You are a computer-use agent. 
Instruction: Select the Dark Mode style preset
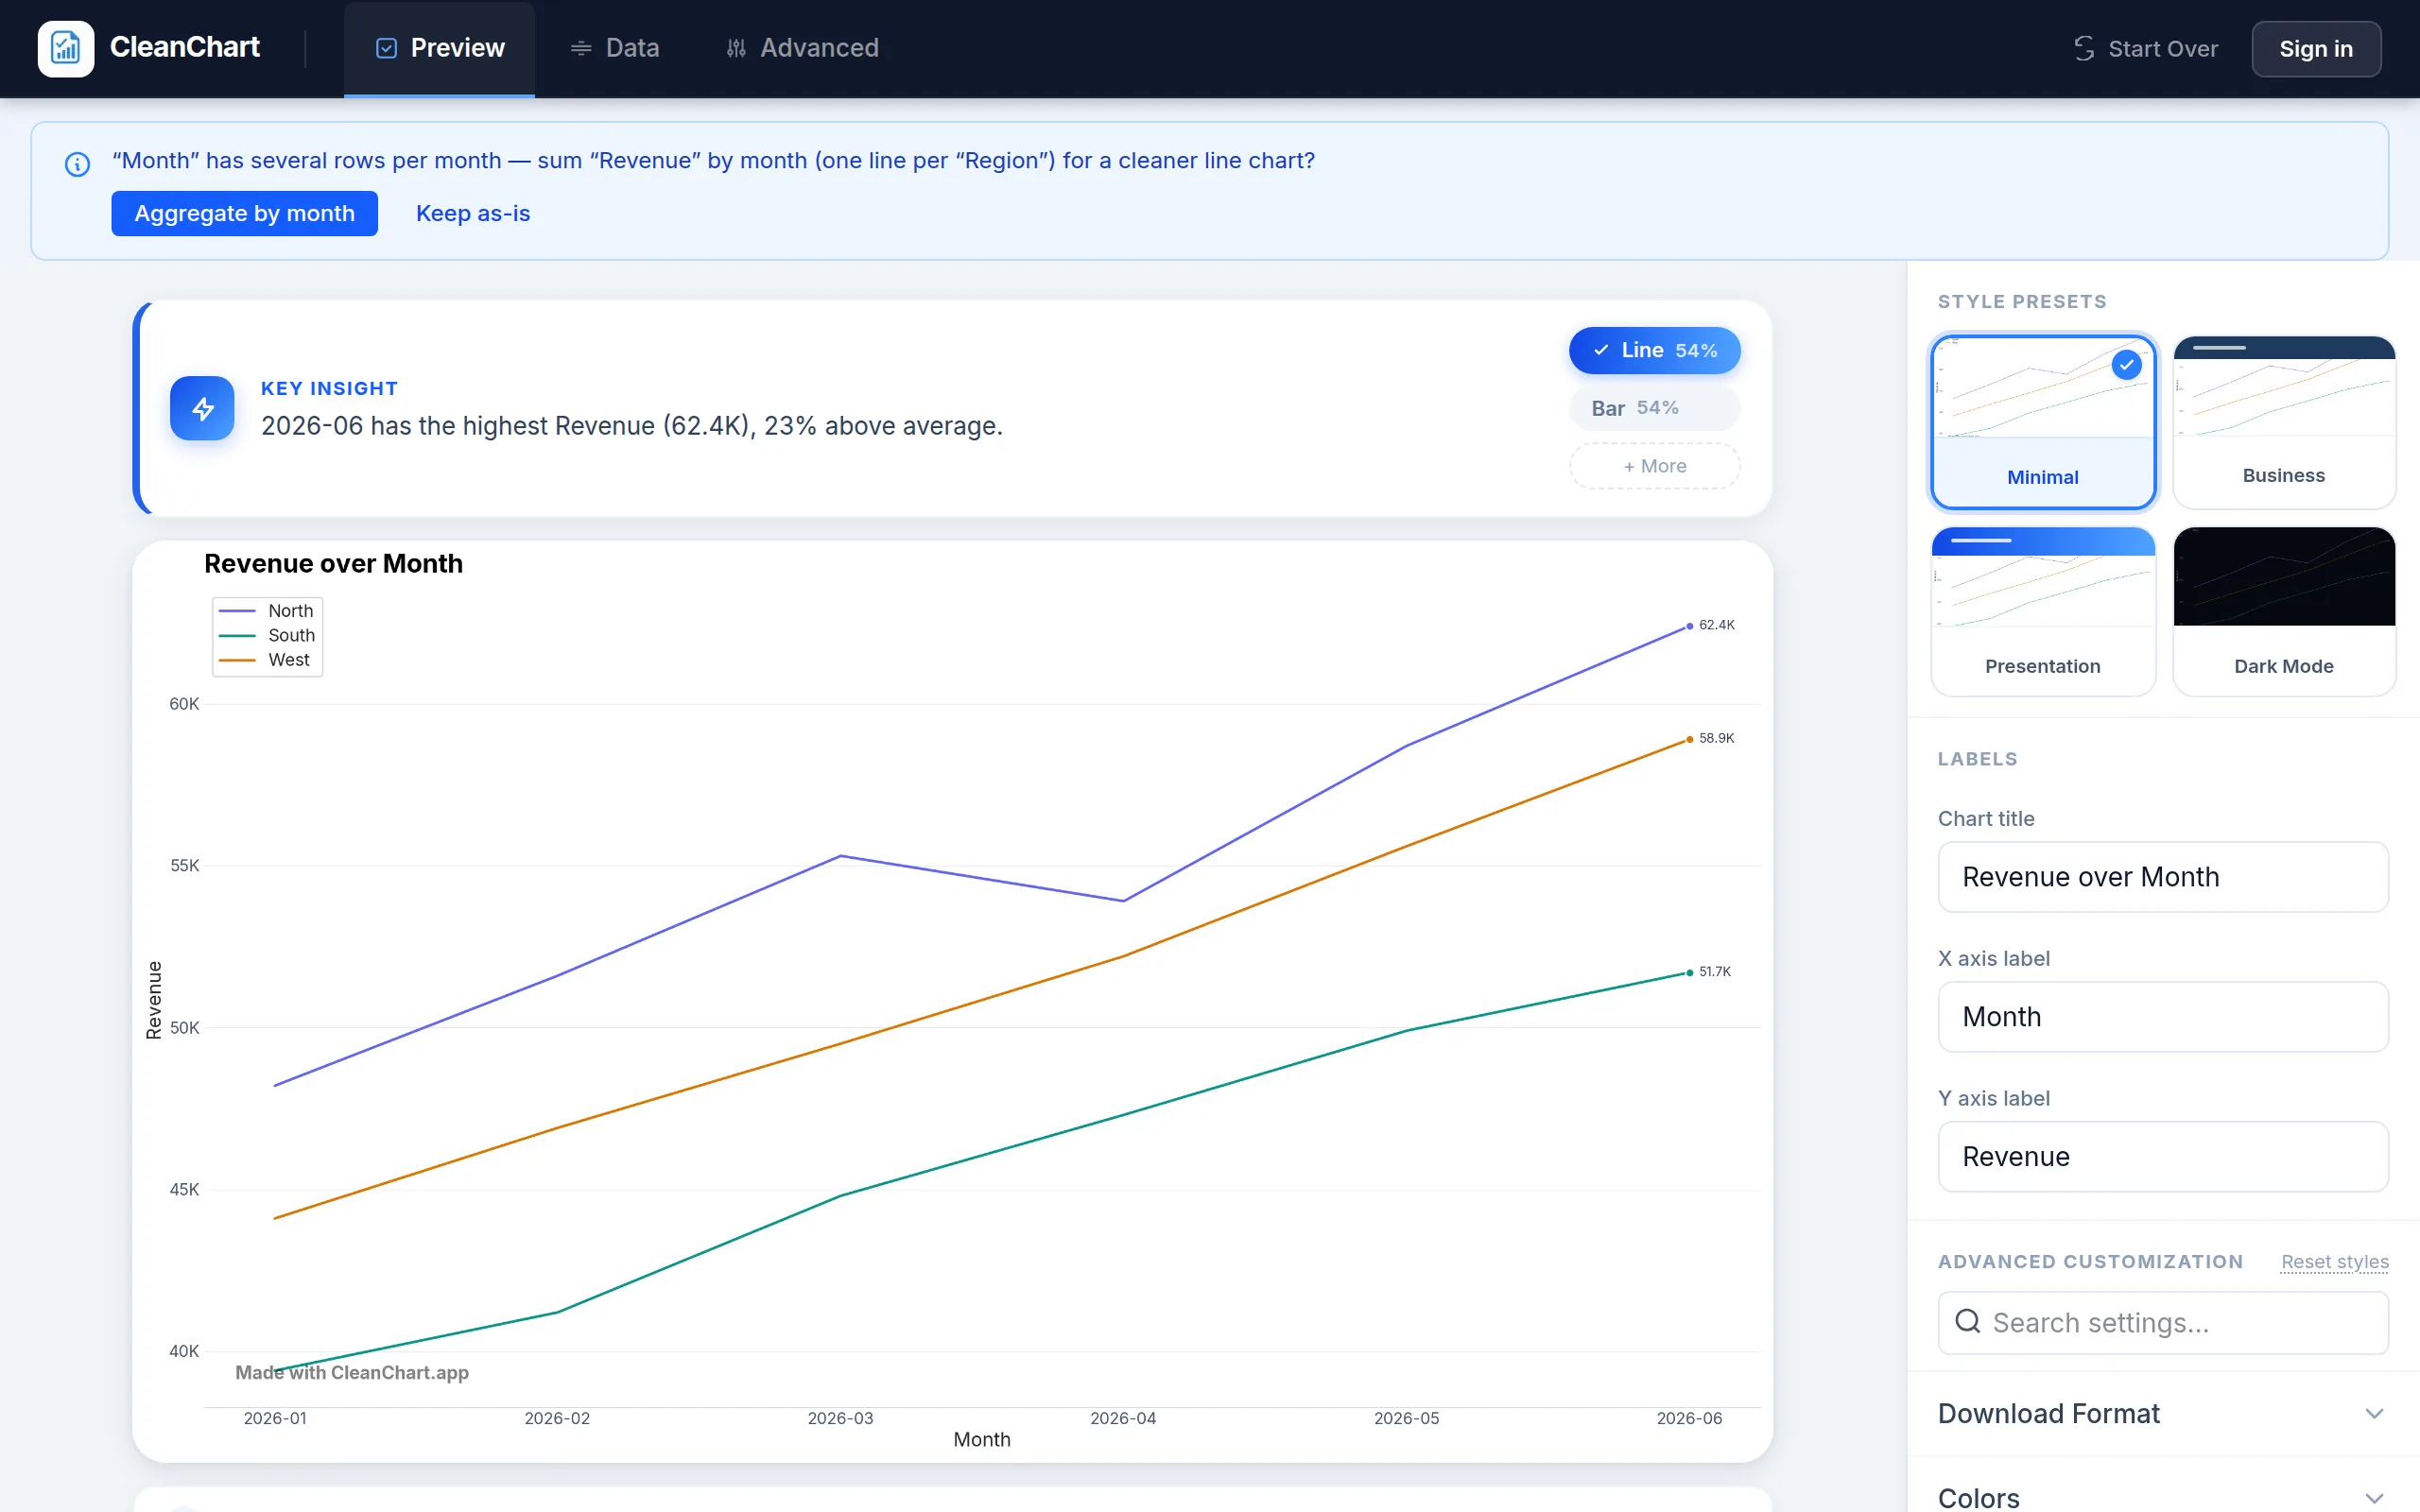2284,611
